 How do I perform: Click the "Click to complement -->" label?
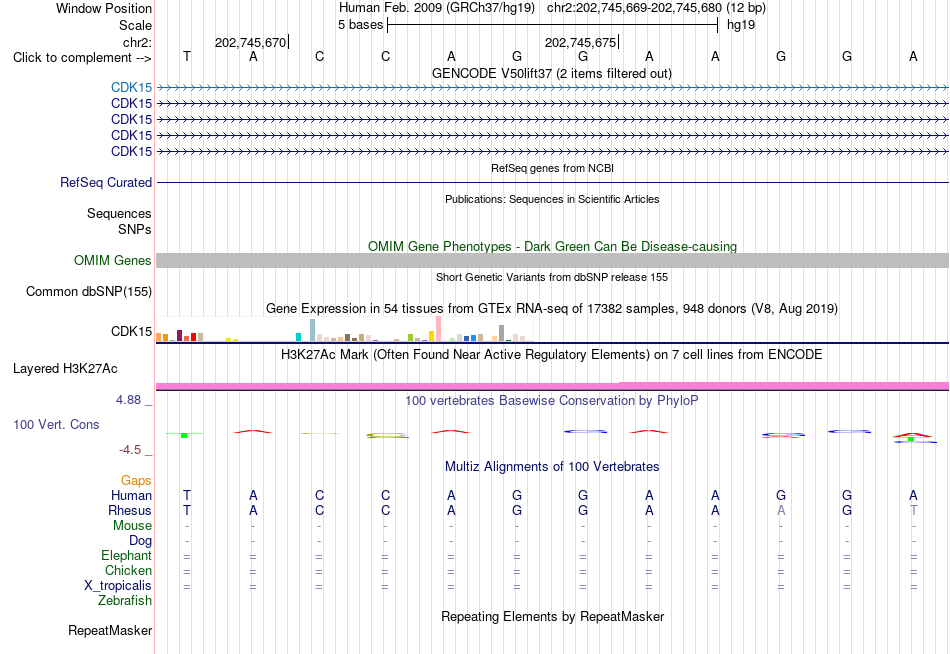[x=82, y=58]
